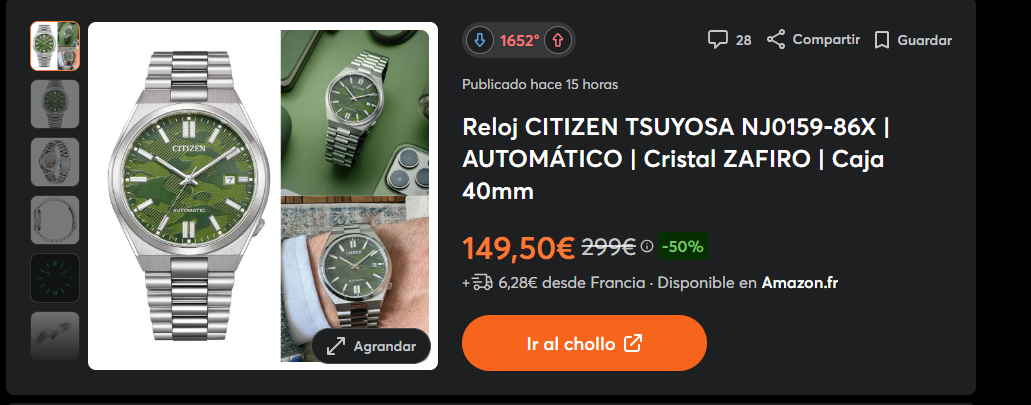Vote the deal down with blue arrow
1031x405 pixels.
(479, 40)
